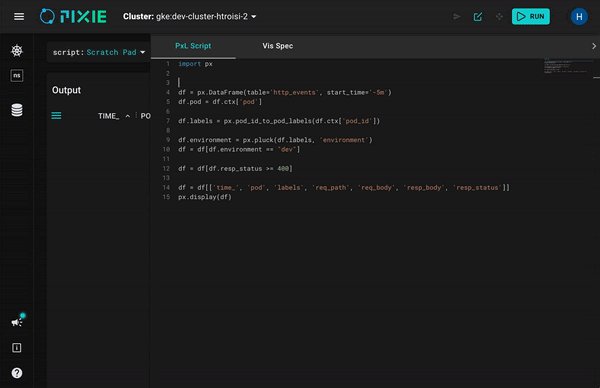
Task: Switch to the PxL Script tab
Action: (193, 46)
